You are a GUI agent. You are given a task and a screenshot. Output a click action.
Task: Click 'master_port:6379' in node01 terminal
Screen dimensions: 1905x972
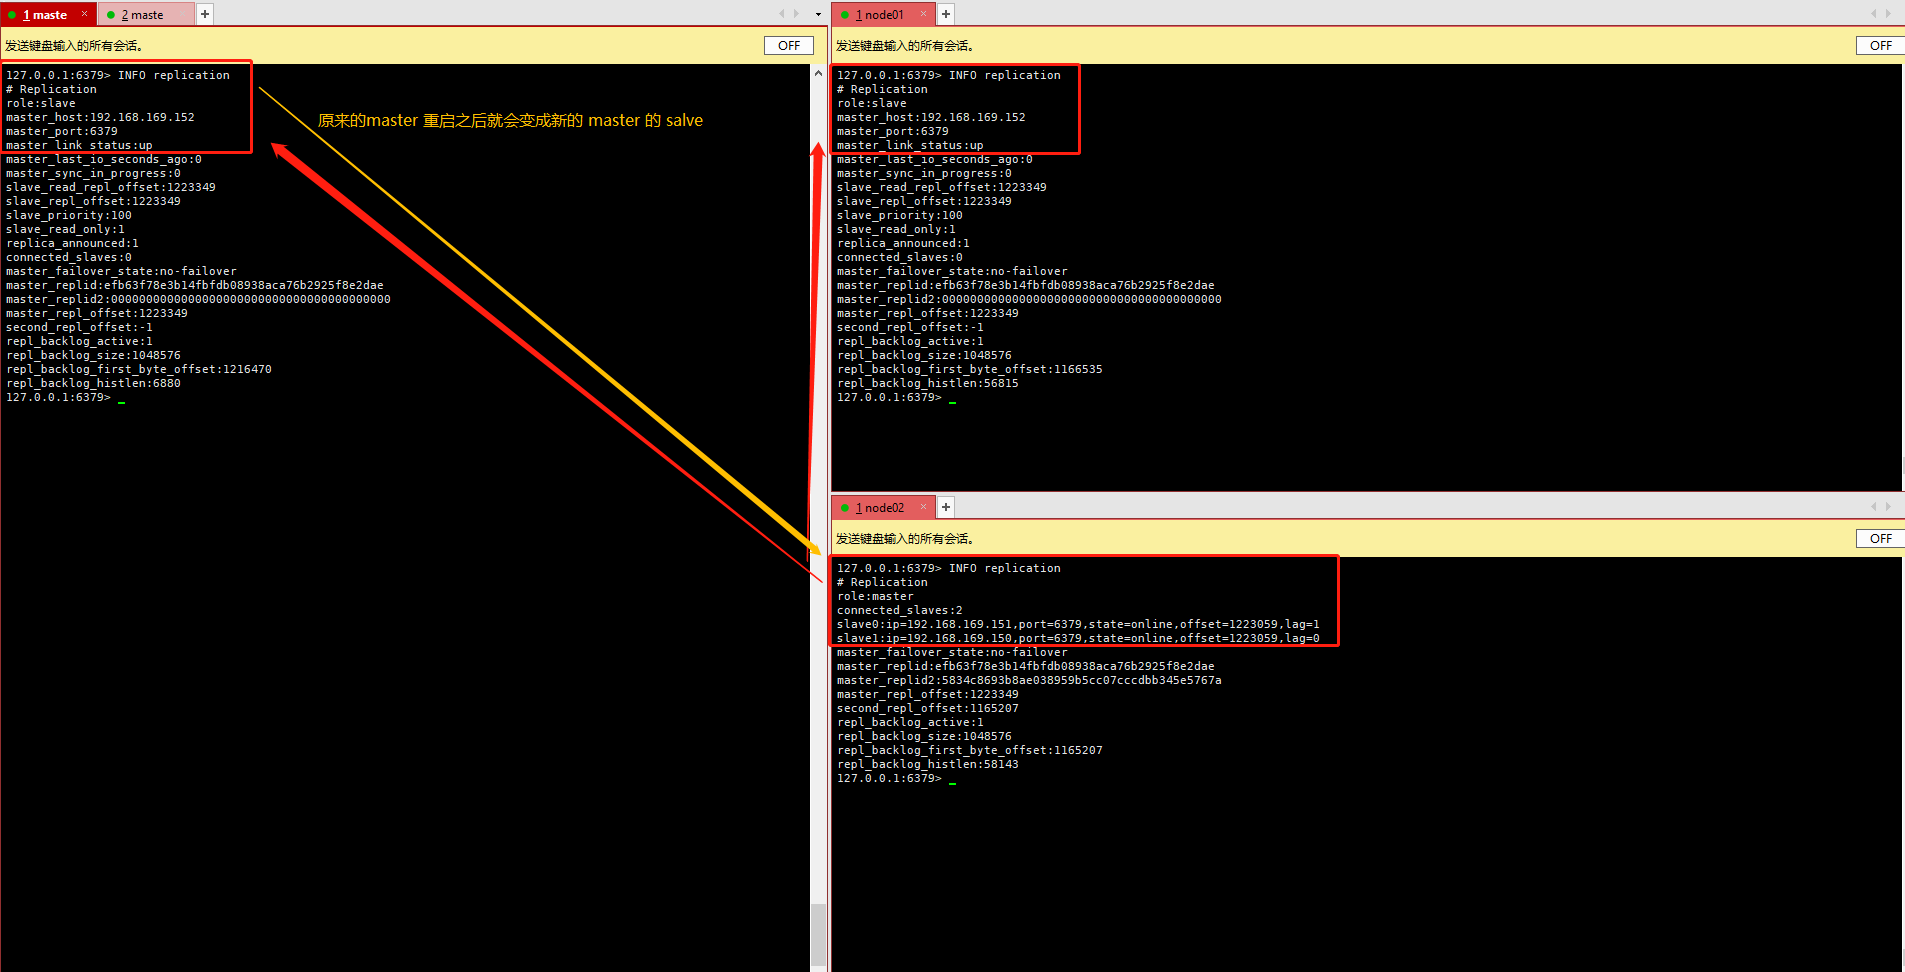click(893, 131)
